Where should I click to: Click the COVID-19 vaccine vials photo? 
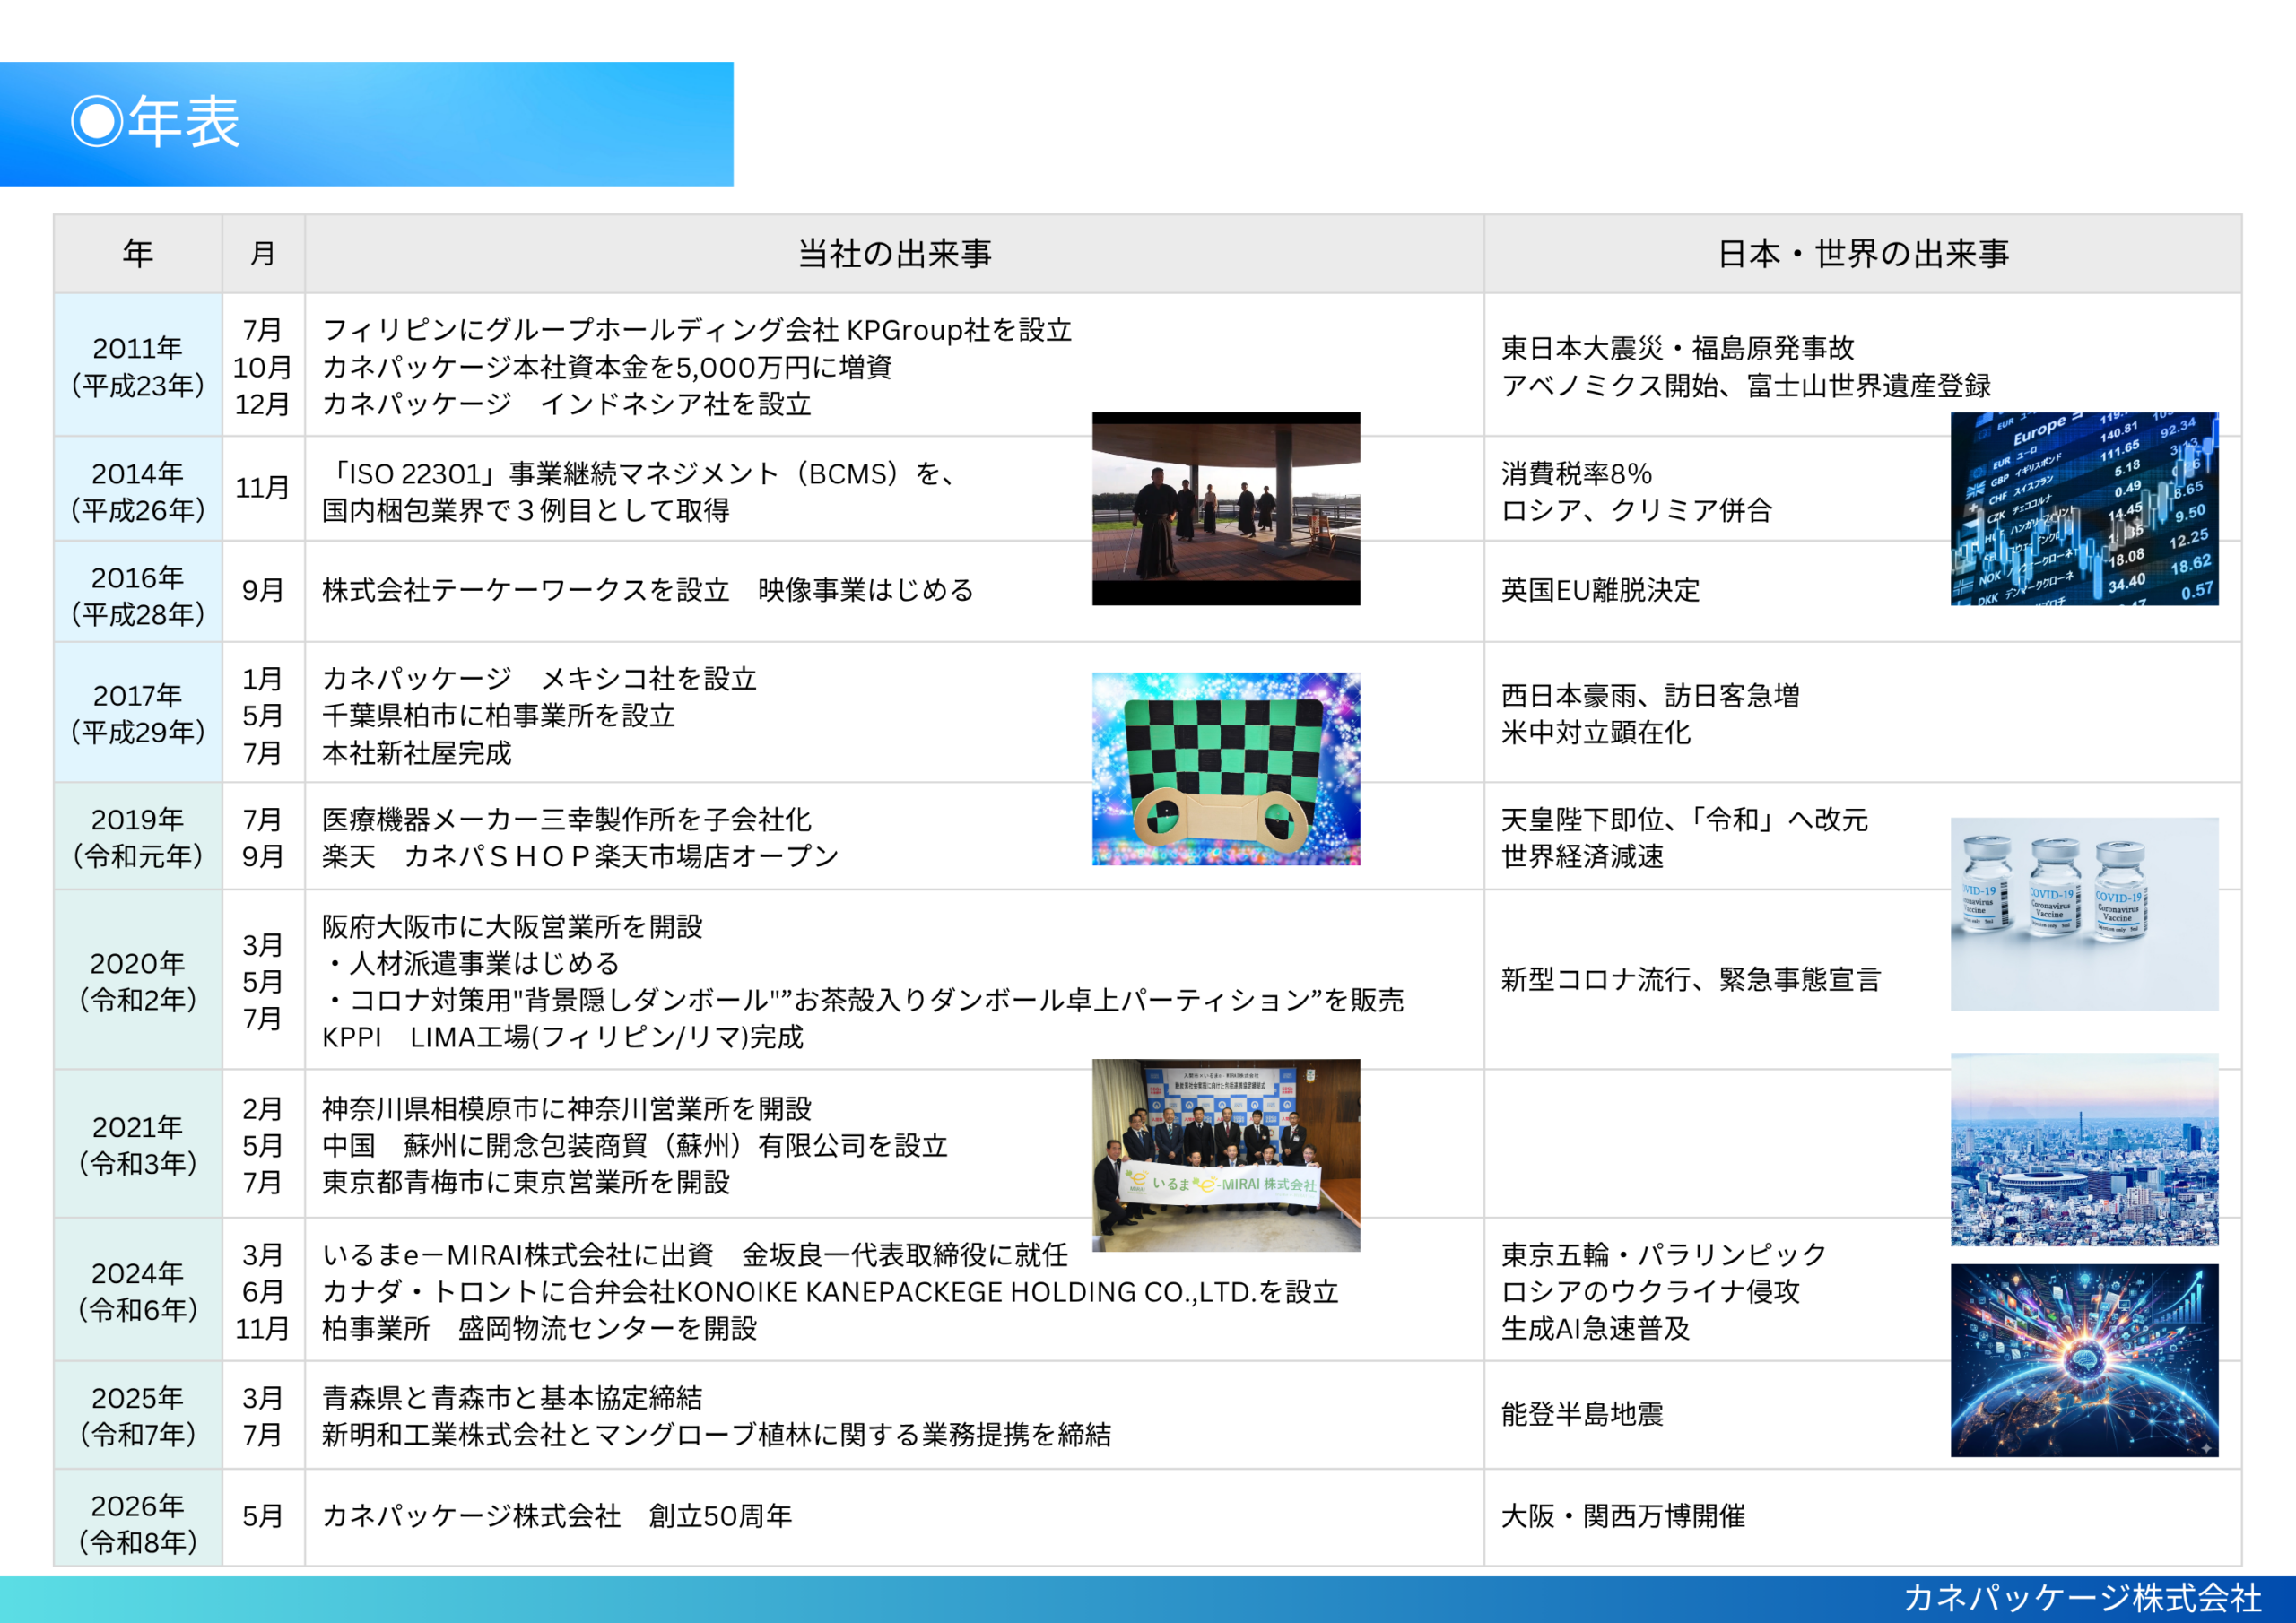[2083, 913]
